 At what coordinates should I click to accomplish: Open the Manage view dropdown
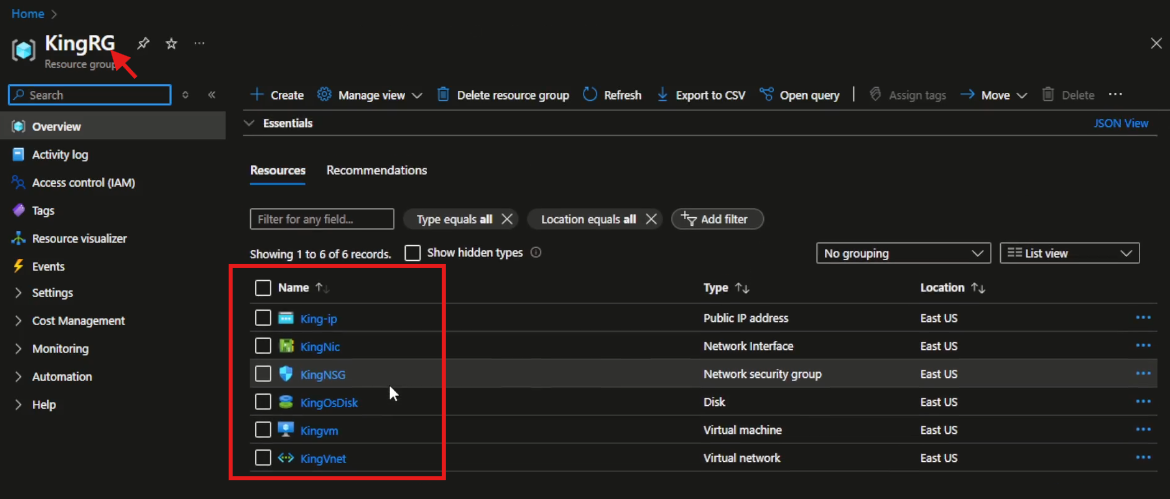click(x=370, y=95)
